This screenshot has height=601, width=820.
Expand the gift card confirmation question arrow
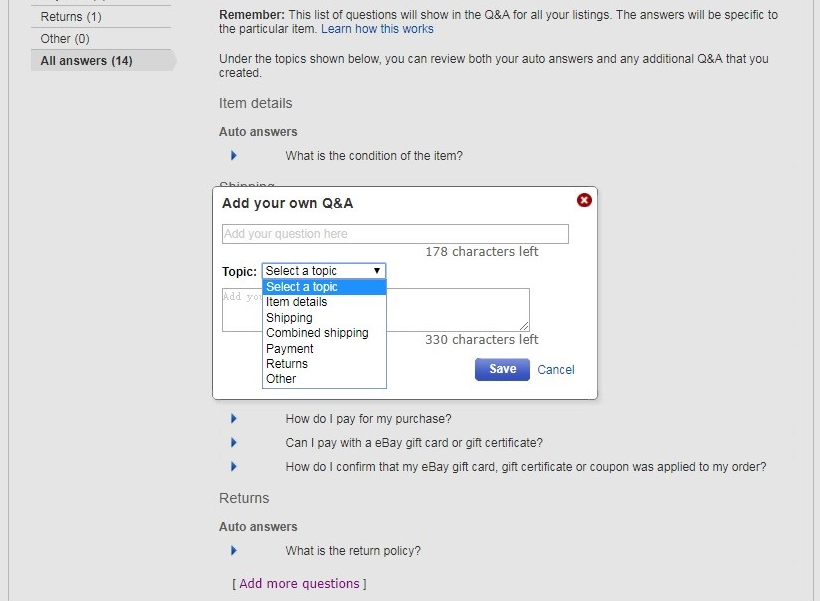click(x=234, y=467)
